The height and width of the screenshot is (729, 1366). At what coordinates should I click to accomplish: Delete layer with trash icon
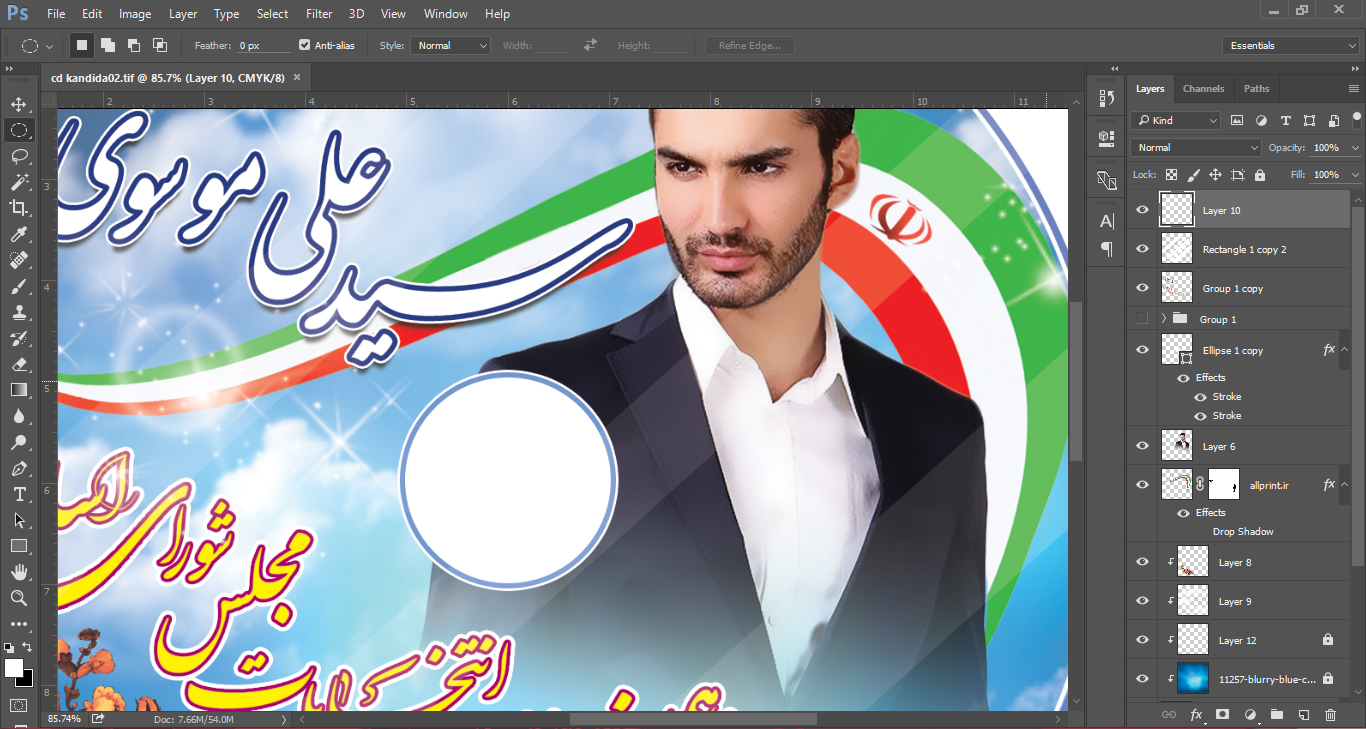tap(1330, 715)
